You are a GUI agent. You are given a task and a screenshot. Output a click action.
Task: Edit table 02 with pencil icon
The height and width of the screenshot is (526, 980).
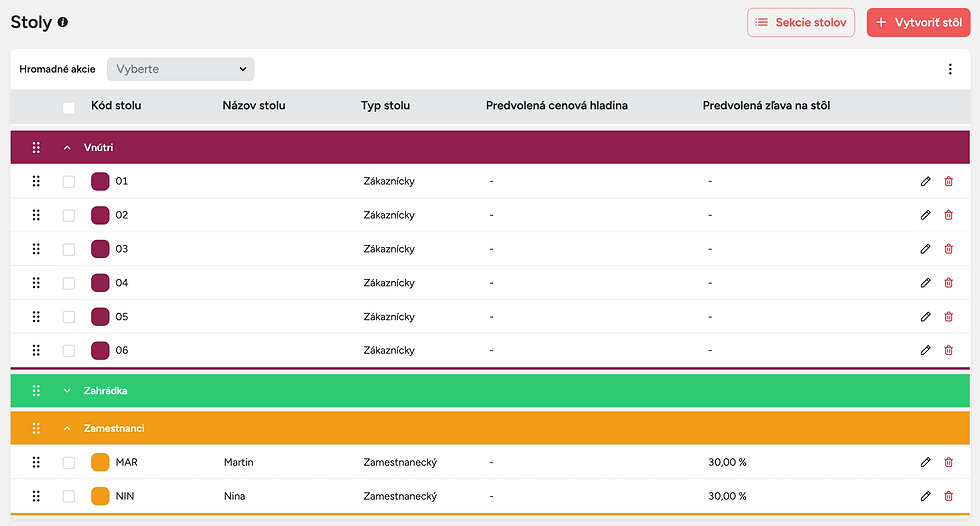click(926, 215)
